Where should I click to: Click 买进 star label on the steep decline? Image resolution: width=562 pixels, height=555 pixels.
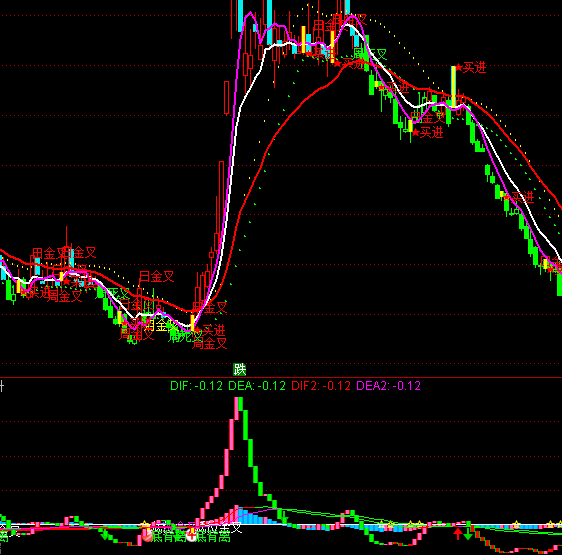click(518, 197)
